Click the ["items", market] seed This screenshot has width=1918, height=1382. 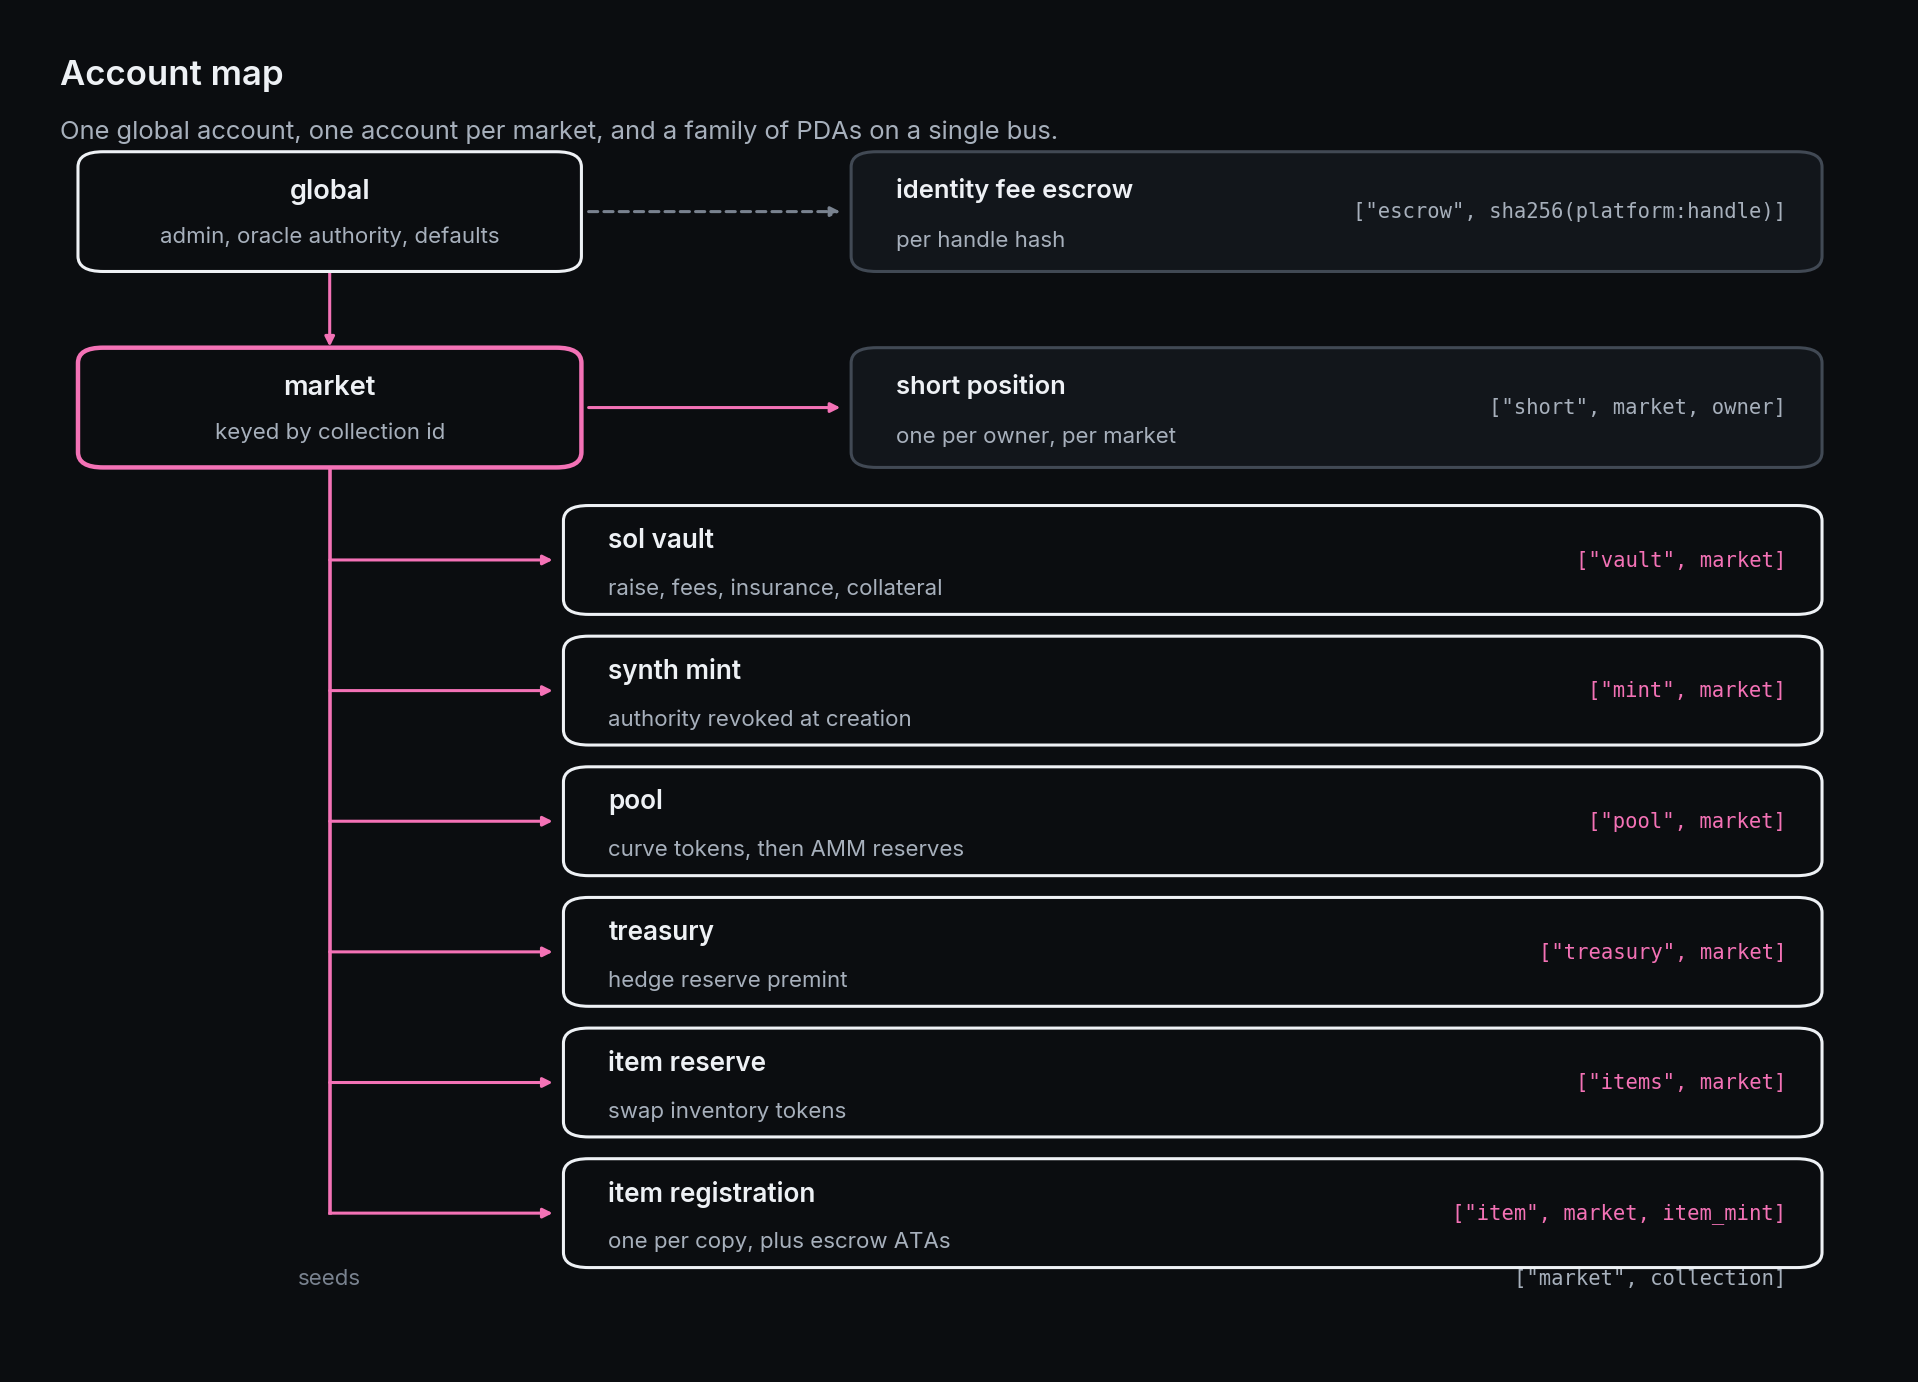pyautogui.click(x=1681, y=1082)
